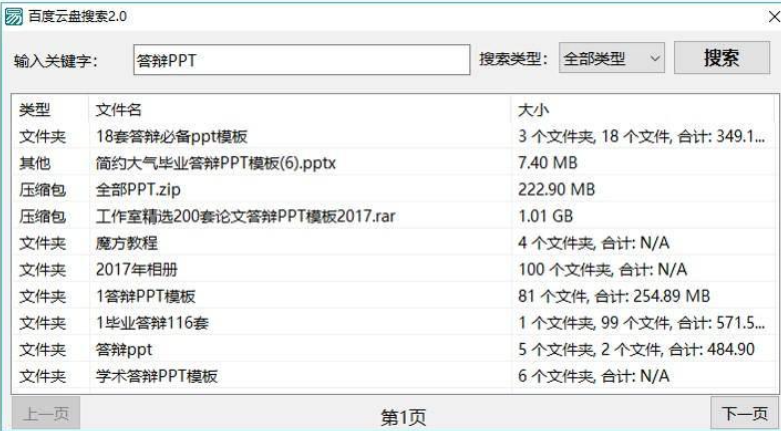Select the 学术答辩PPT模板 folder

[x=394, y=376]
